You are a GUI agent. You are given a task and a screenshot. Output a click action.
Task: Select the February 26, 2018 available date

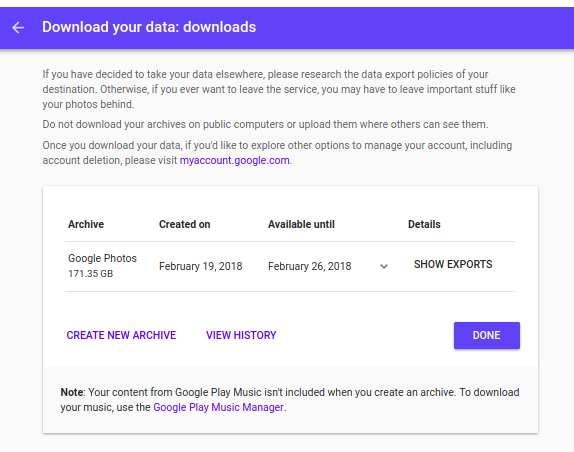pos(309,266)
